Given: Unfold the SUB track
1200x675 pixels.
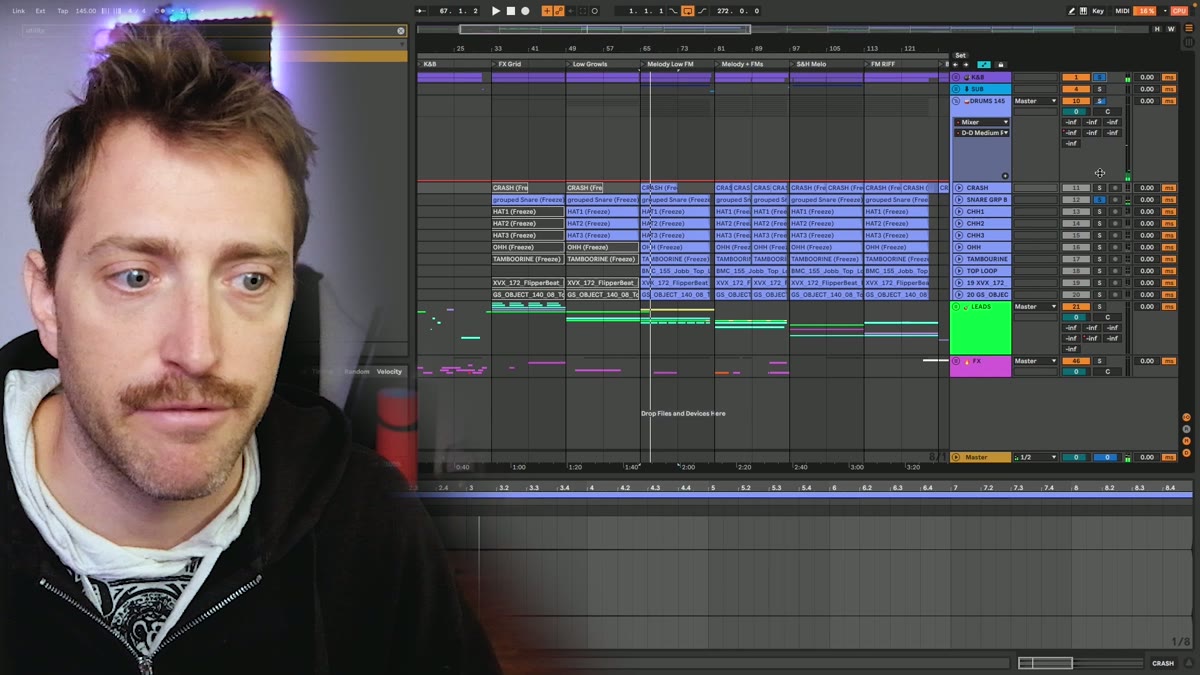Looking at the screenshot, I should click(x=956, y=89).
